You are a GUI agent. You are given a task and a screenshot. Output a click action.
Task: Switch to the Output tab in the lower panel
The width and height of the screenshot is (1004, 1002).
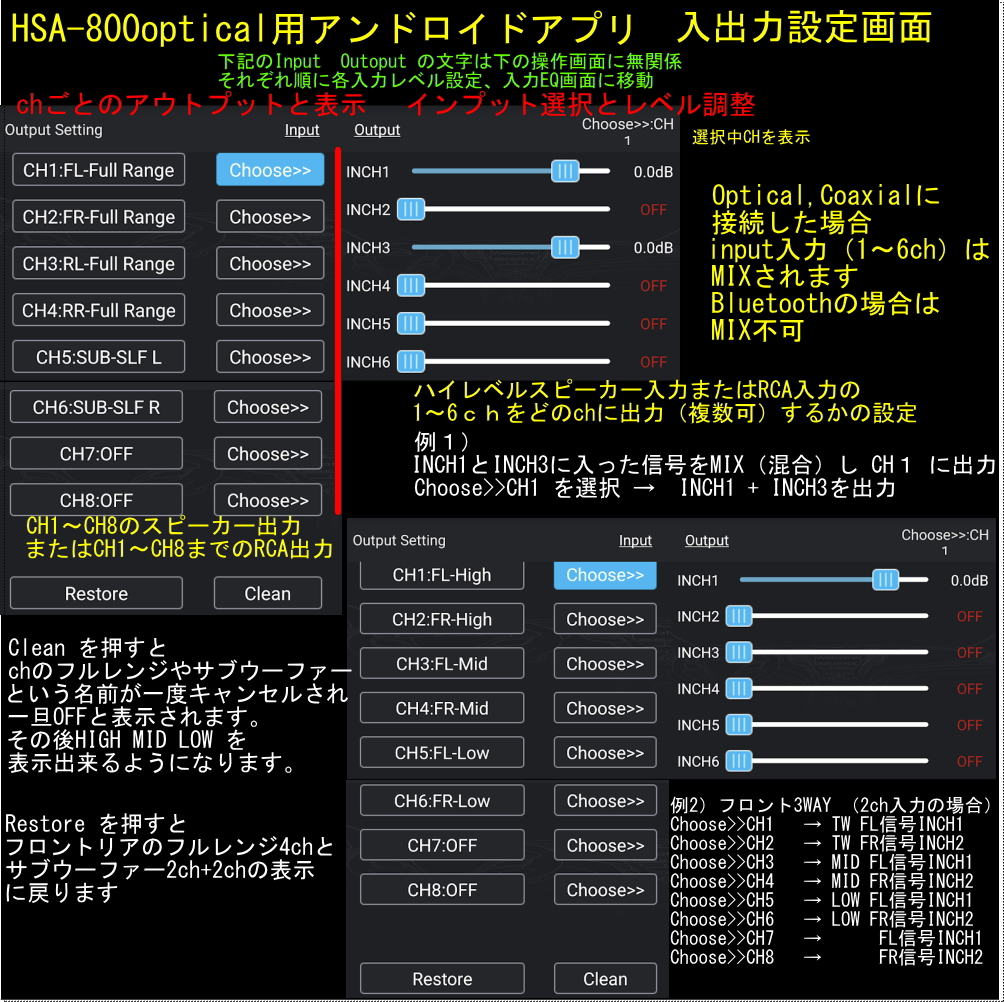pos(706,541)
